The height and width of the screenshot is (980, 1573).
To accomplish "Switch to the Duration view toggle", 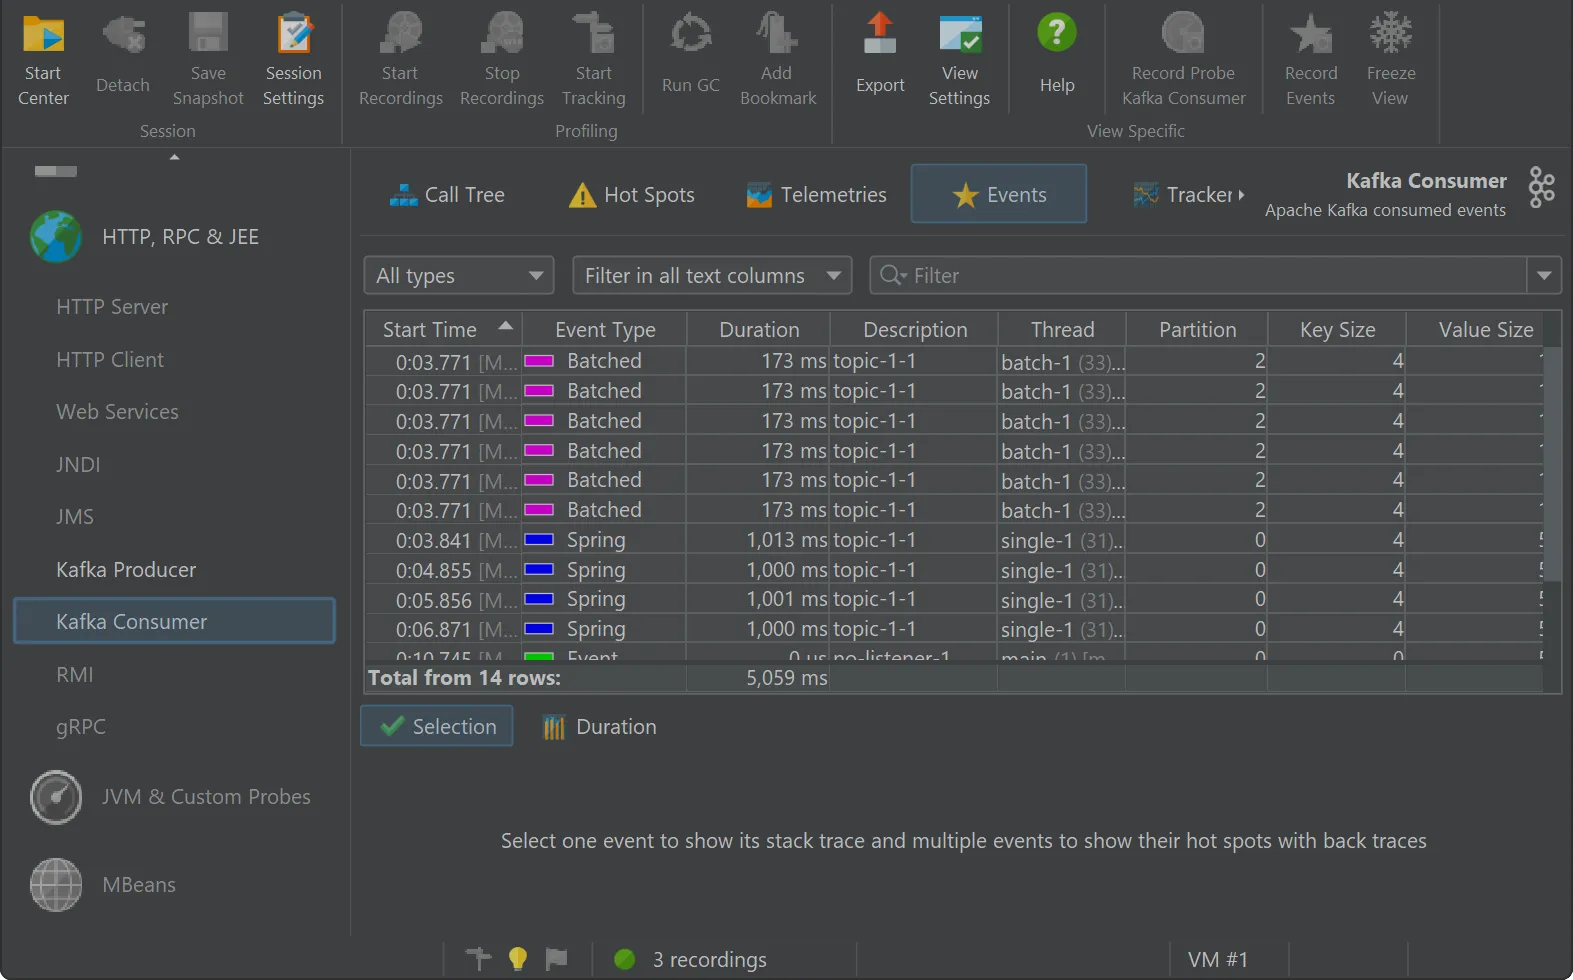I will point(599,727).
